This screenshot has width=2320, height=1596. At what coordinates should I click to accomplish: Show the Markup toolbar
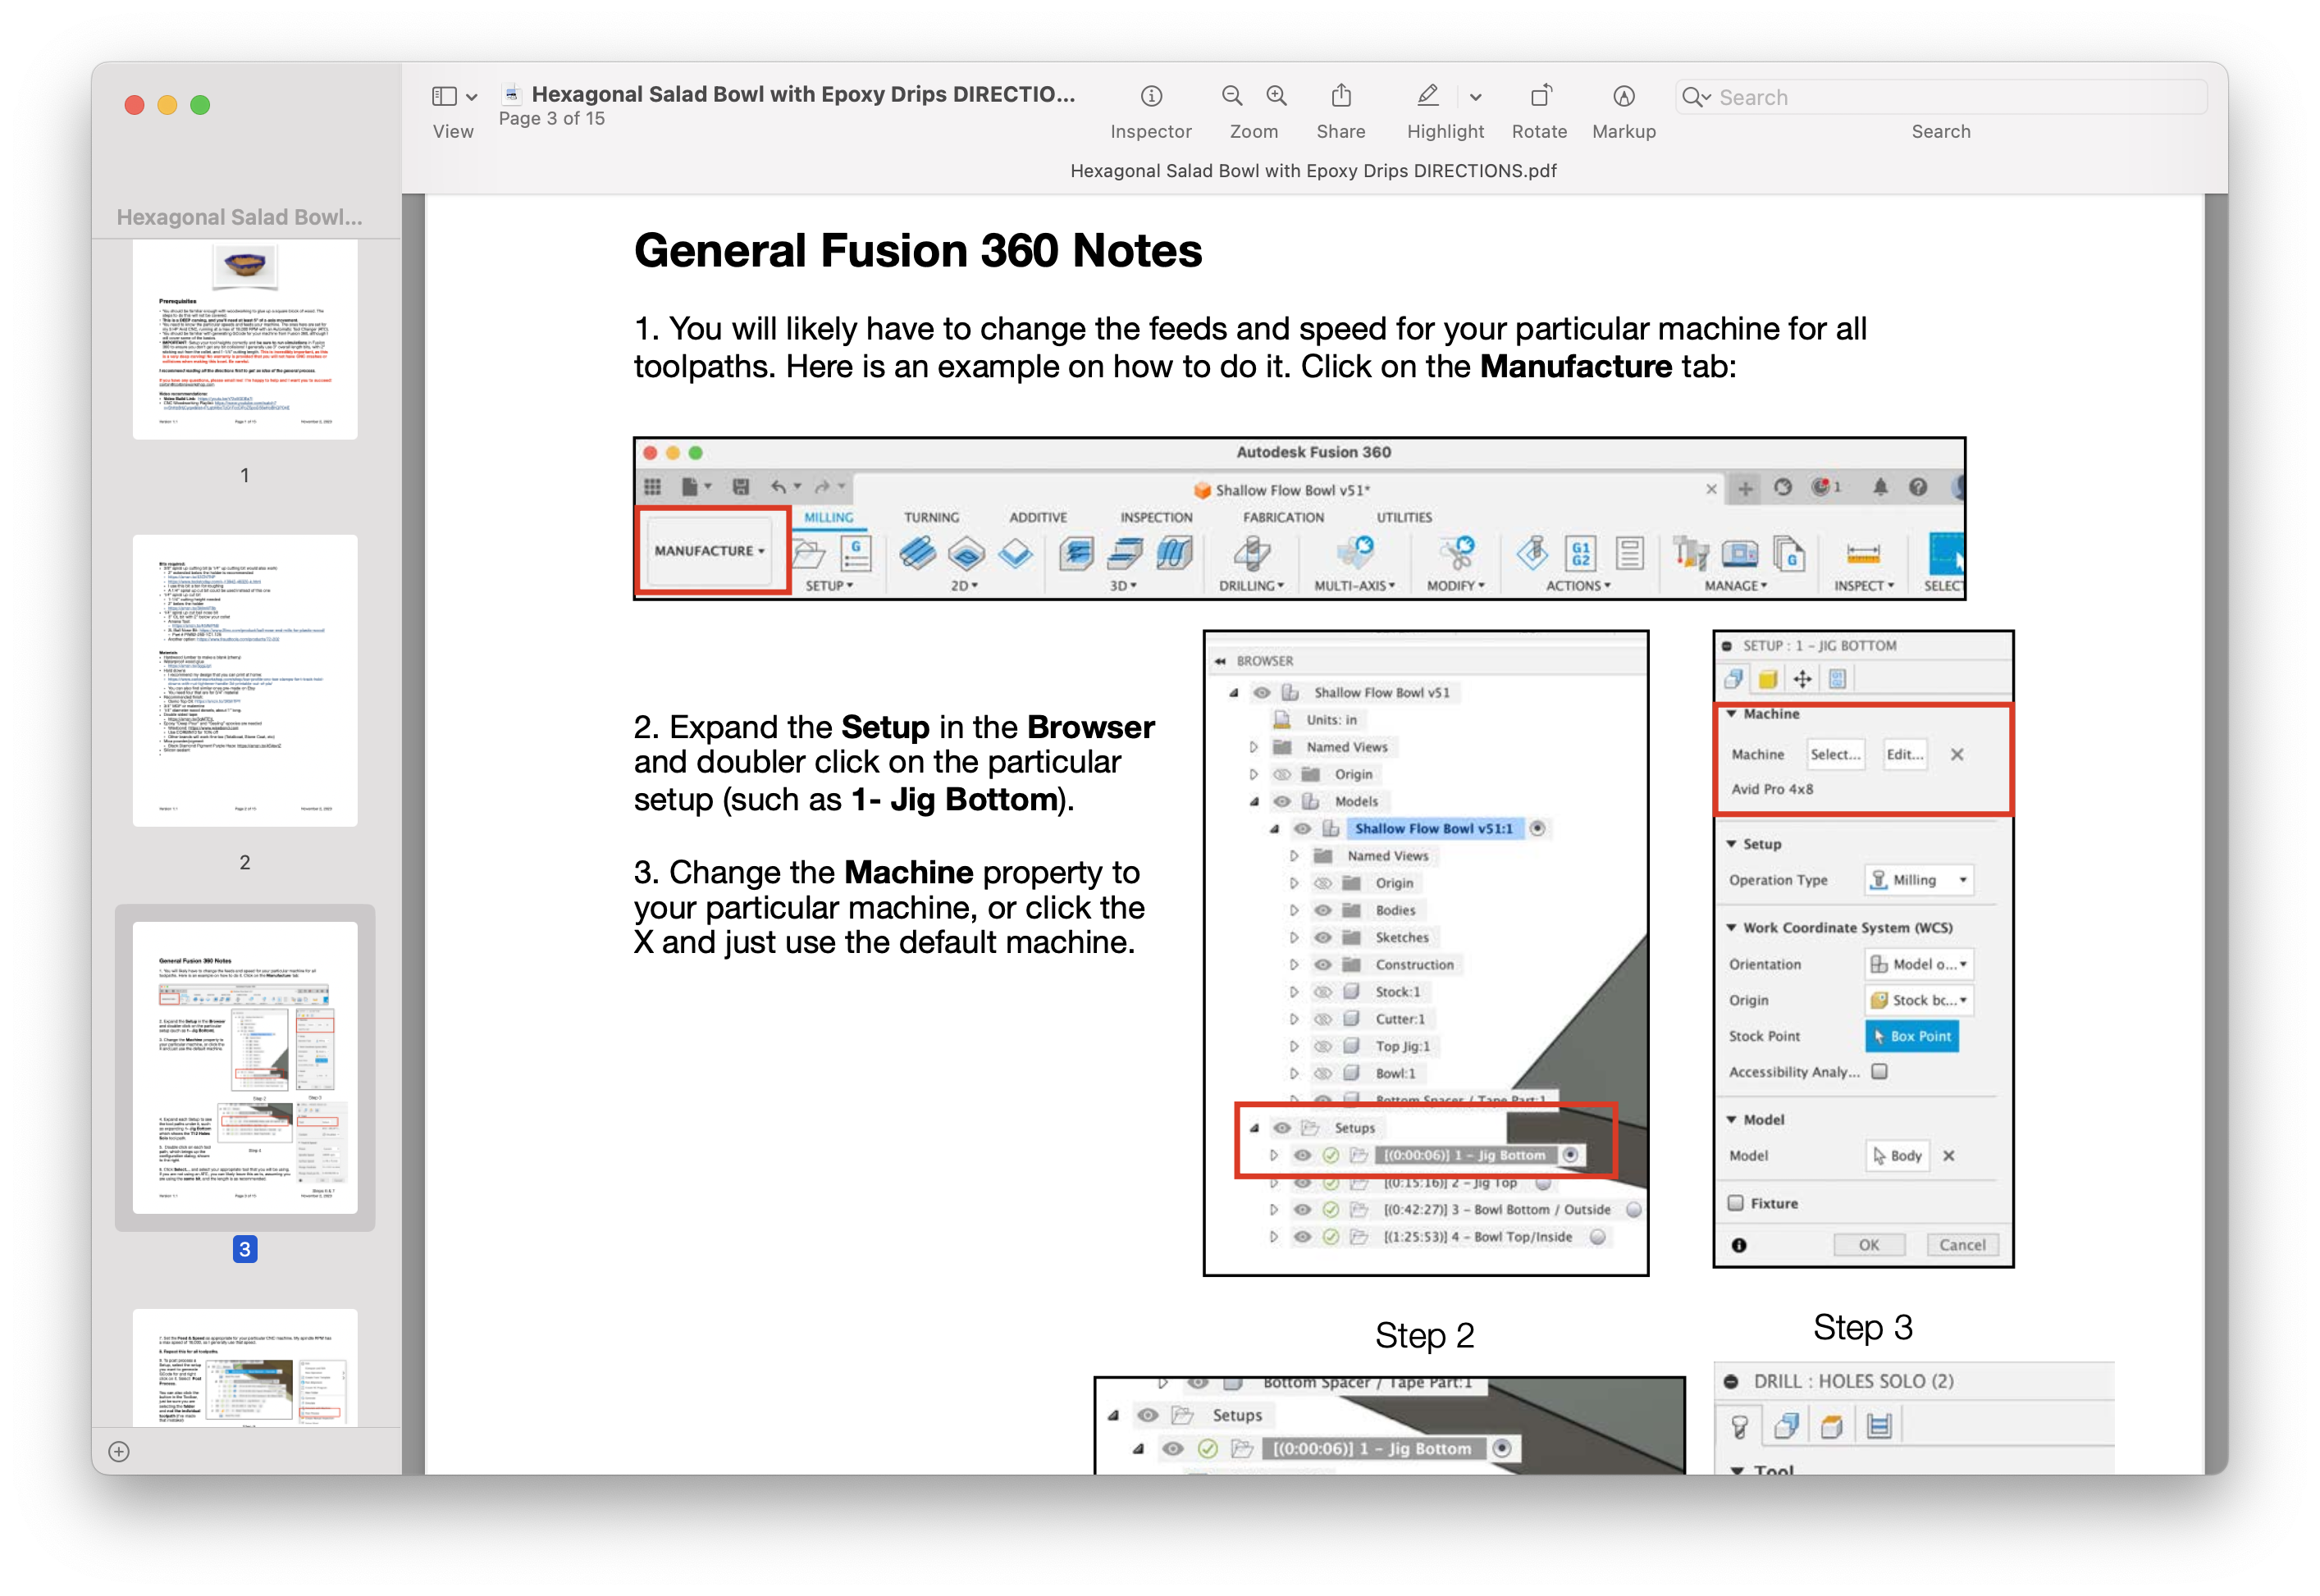coord(1624,96)
